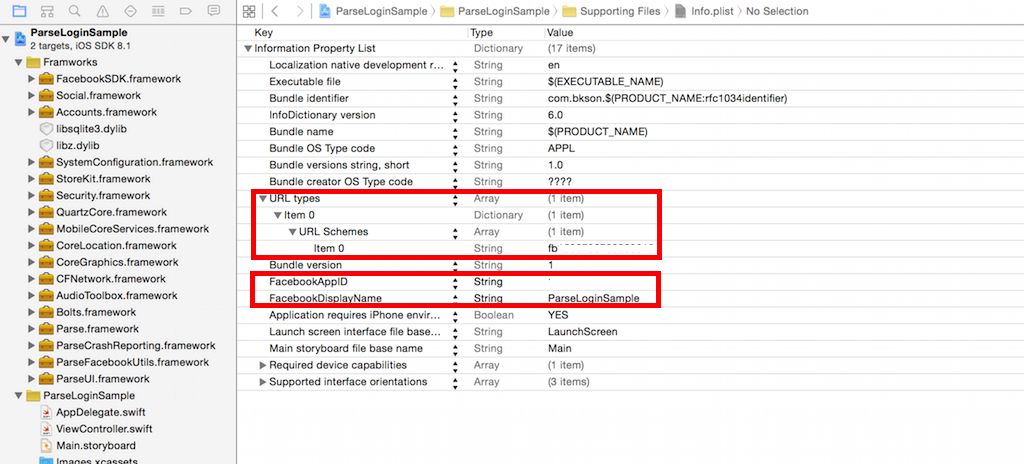Collapse the URL types row
This screenshot has height=464, width=1024.
pos(263,199)
